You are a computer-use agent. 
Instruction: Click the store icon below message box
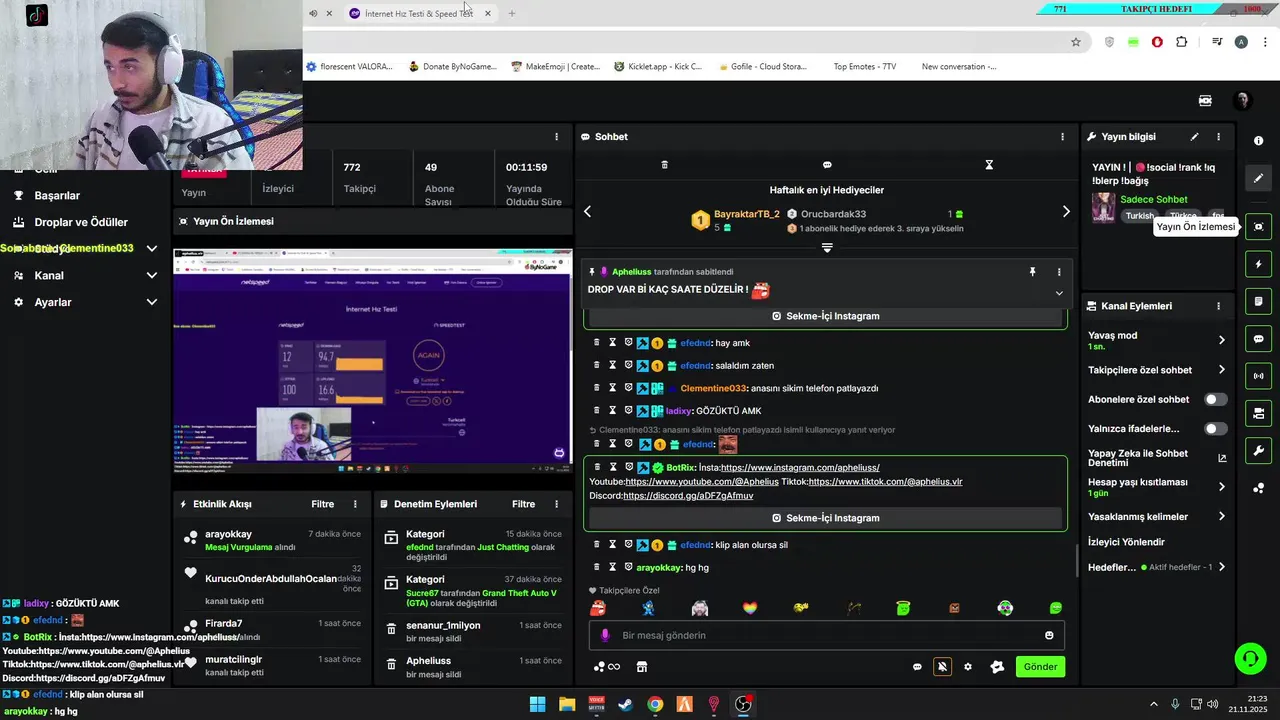coord(642,667)
